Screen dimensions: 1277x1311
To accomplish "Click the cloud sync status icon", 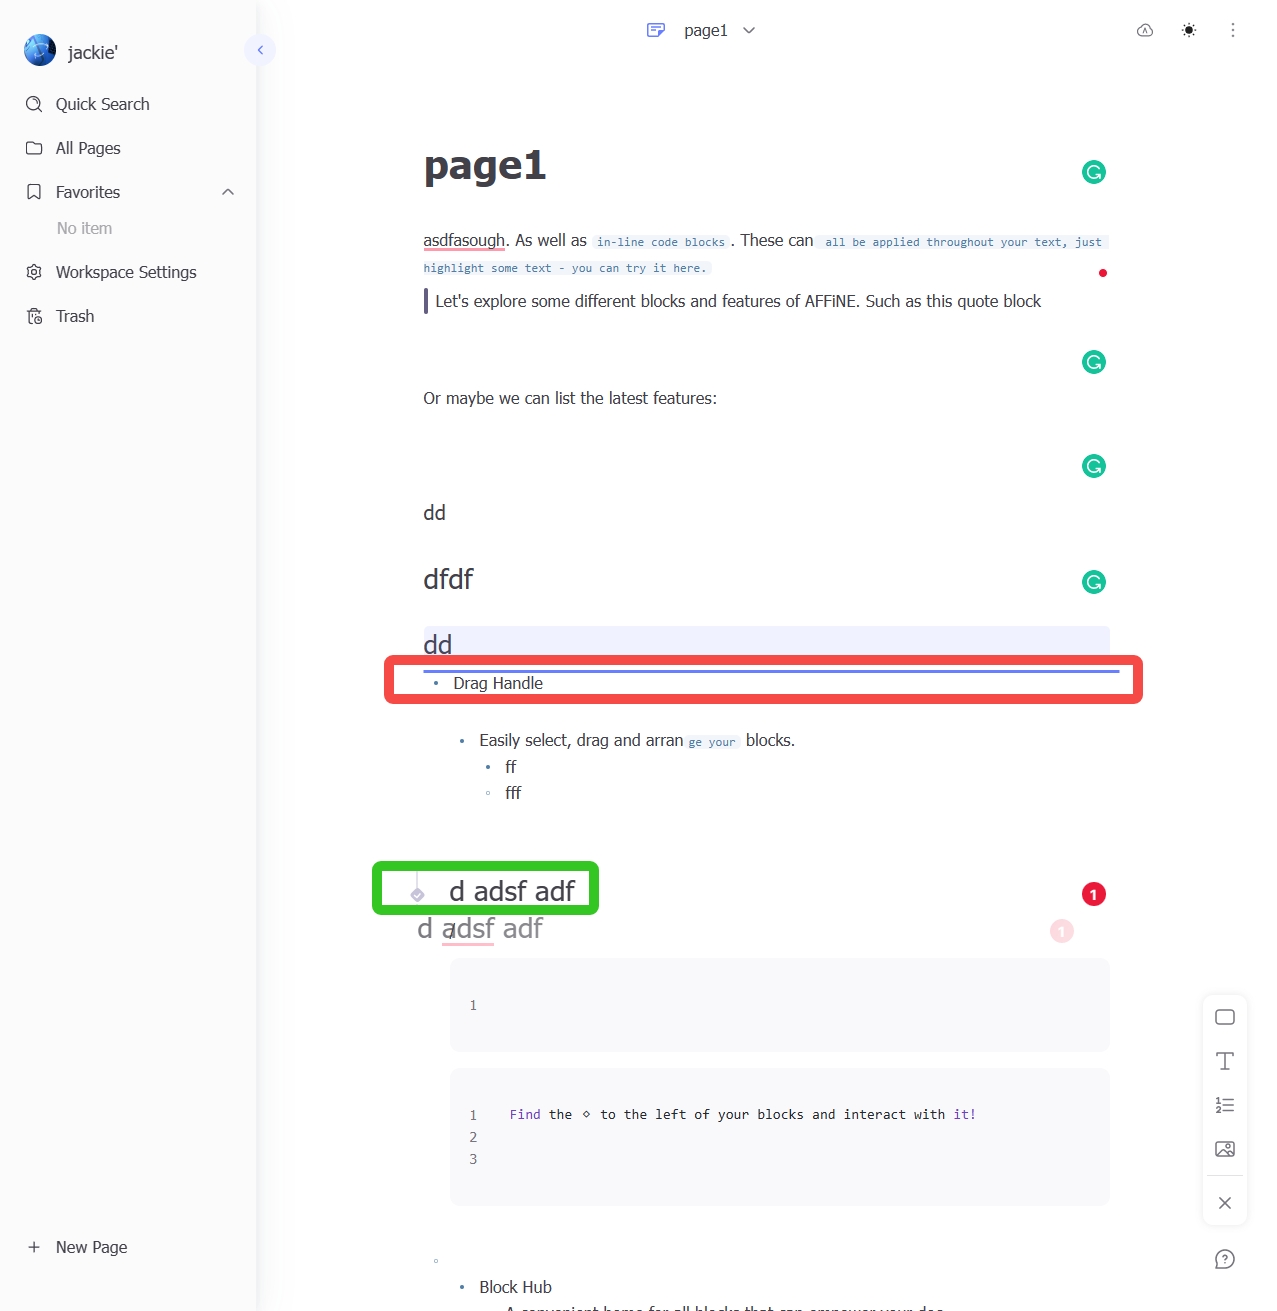I will 1145,30.
